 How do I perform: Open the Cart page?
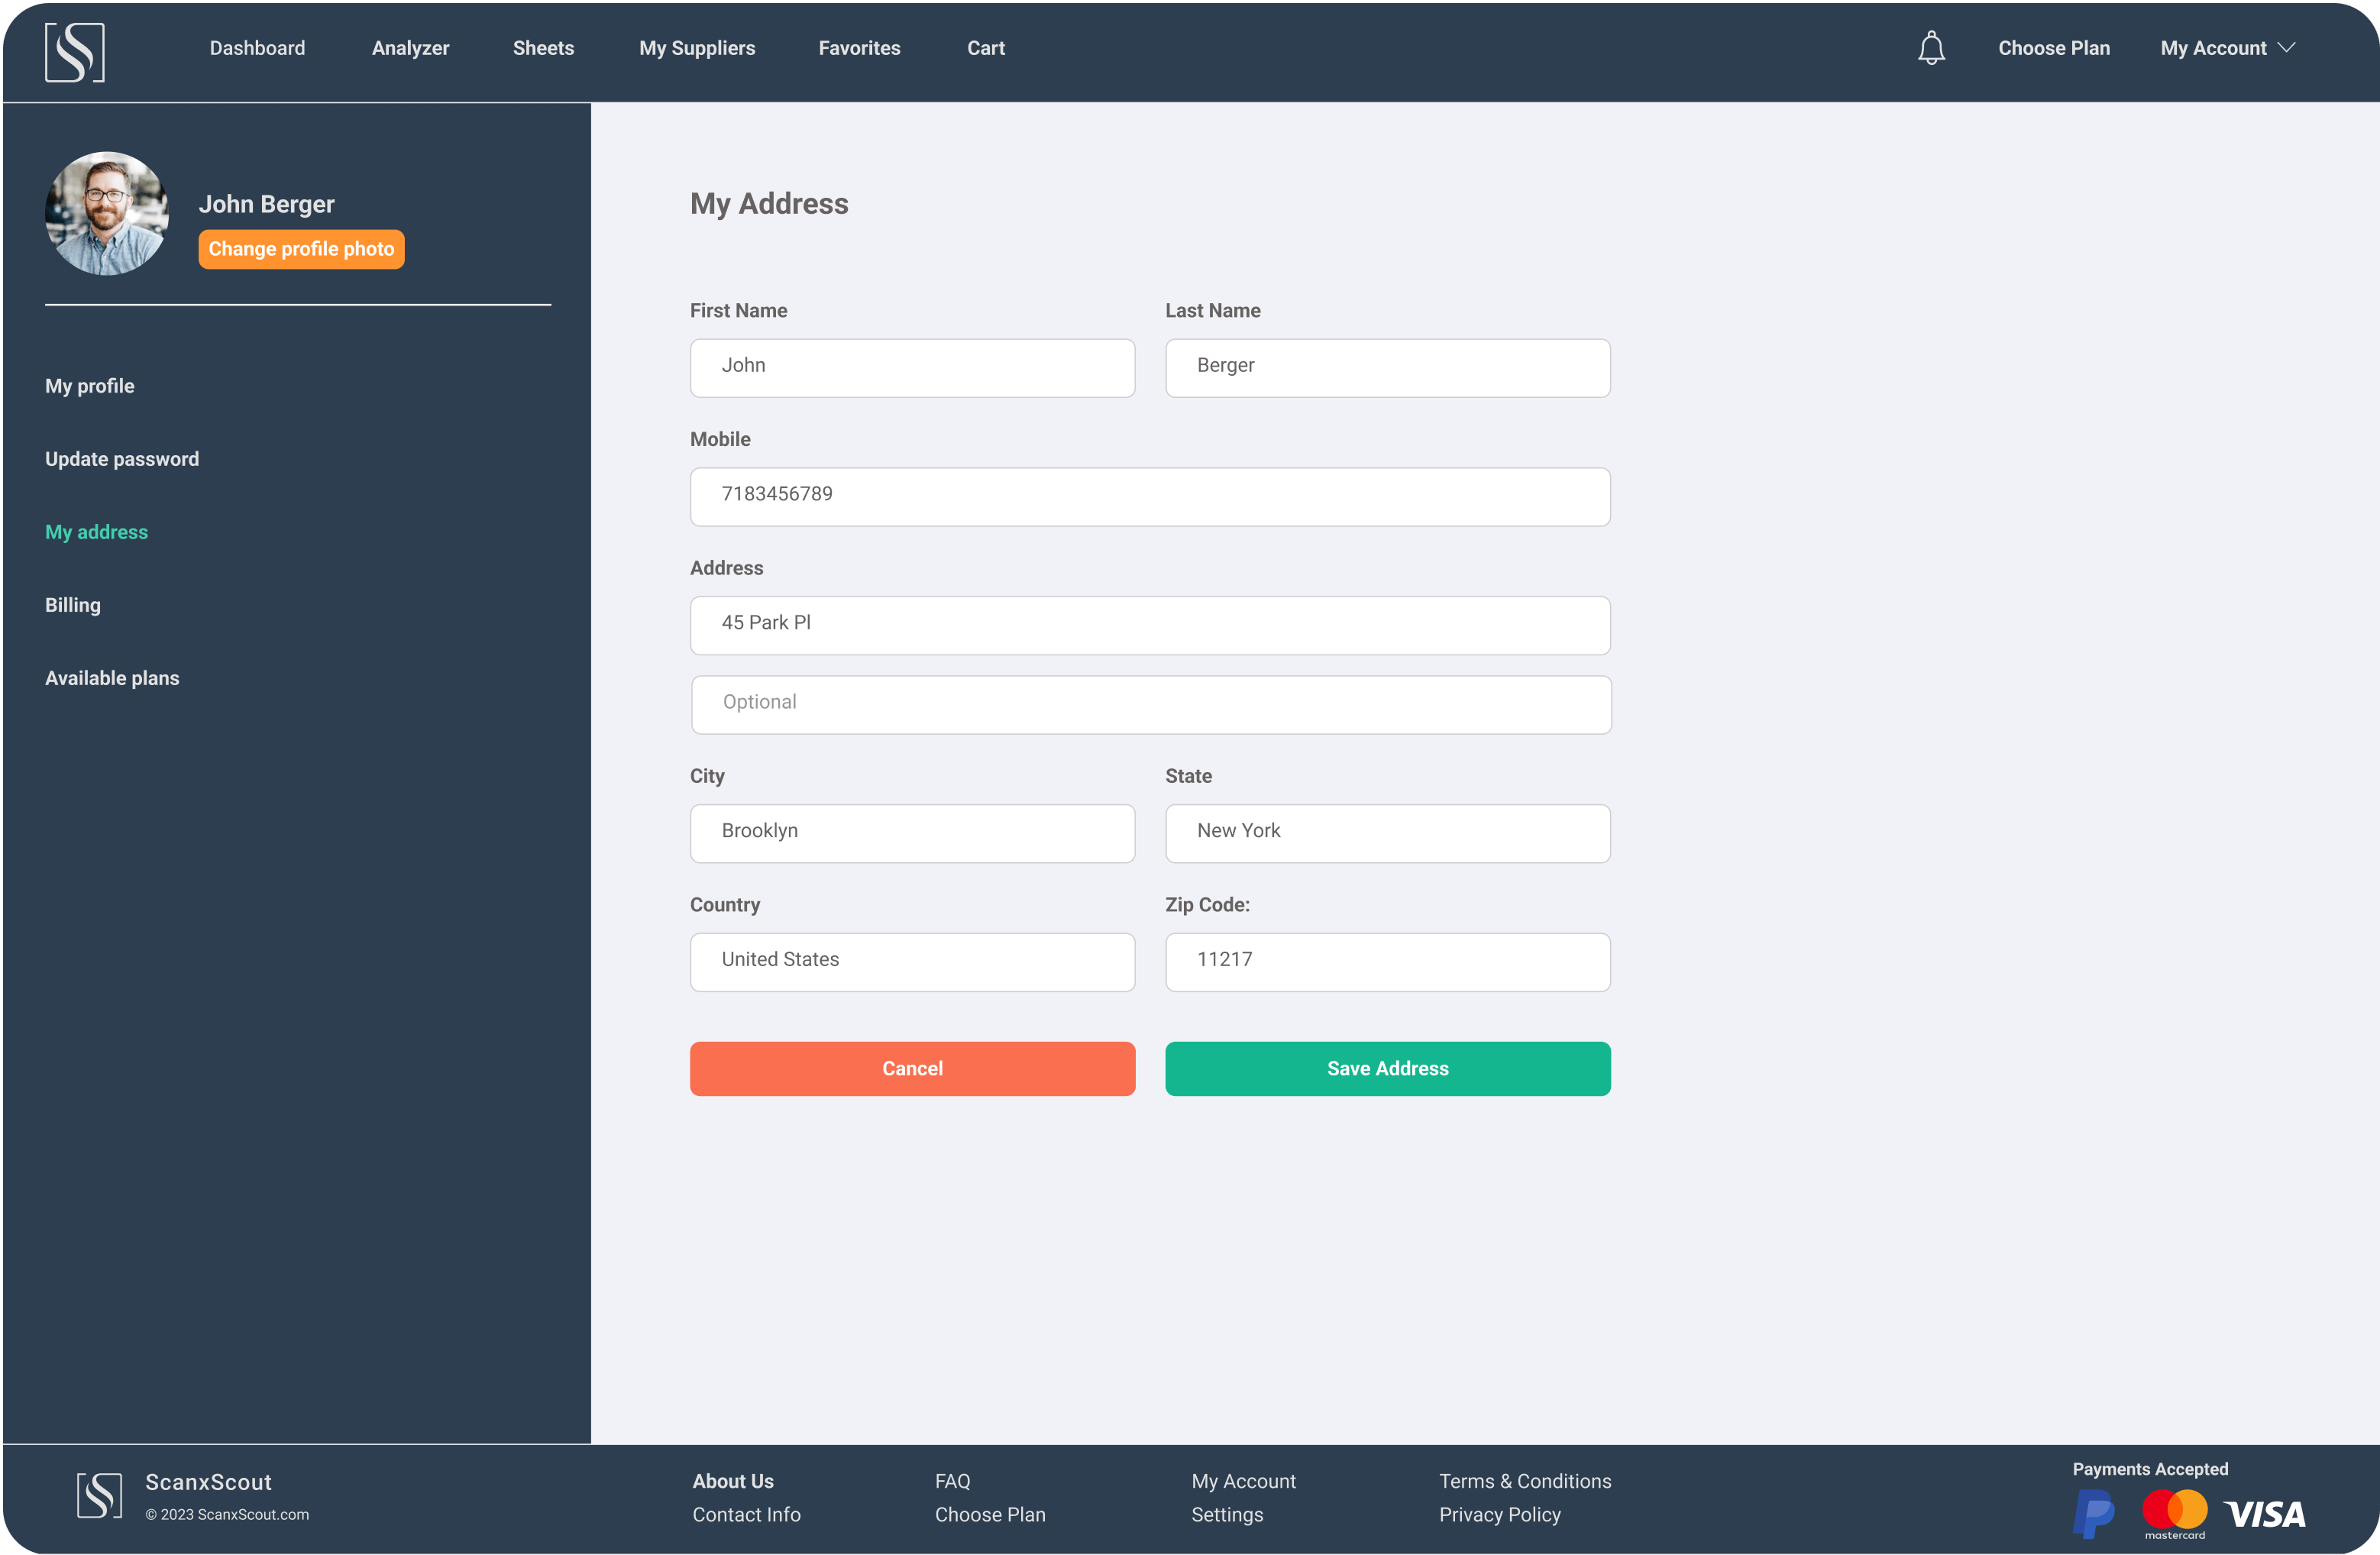(985, 48)
